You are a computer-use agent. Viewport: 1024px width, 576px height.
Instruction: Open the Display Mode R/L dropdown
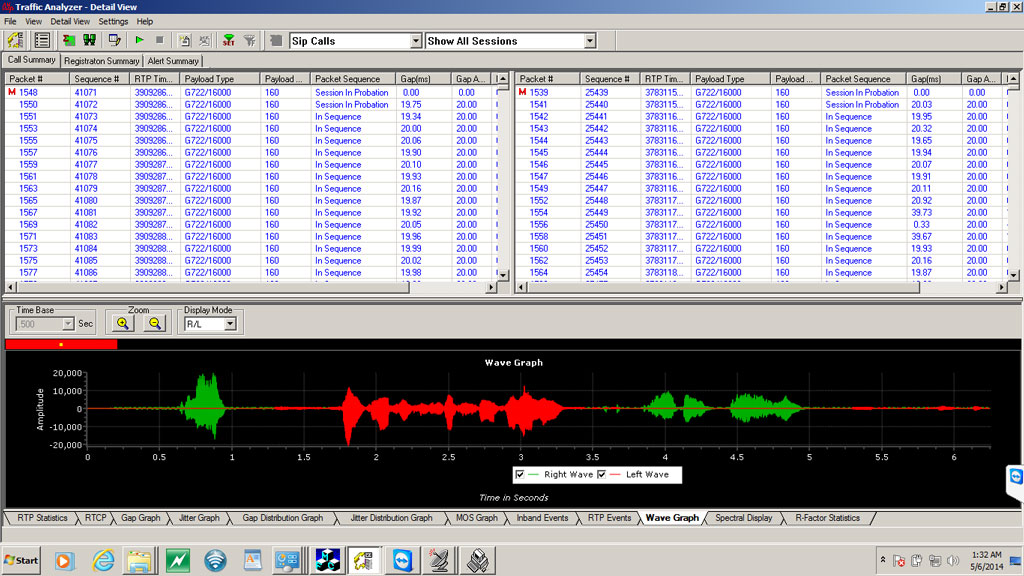pyautogui.click(x=229, y=324)
